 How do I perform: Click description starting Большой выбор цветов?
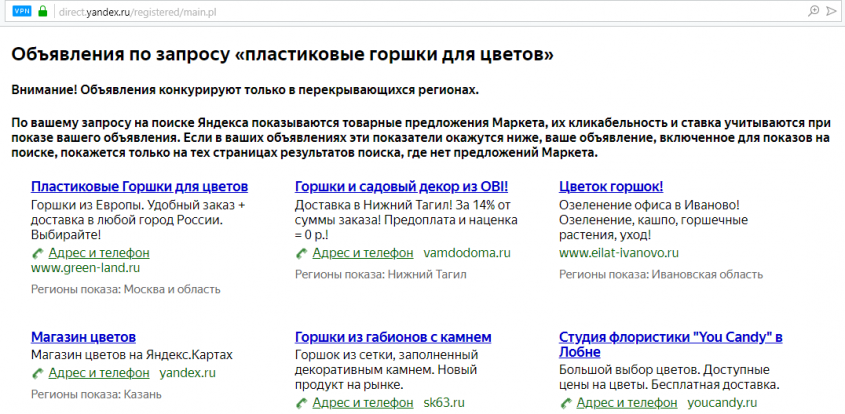pyautogui.click(x=670, y=378)
